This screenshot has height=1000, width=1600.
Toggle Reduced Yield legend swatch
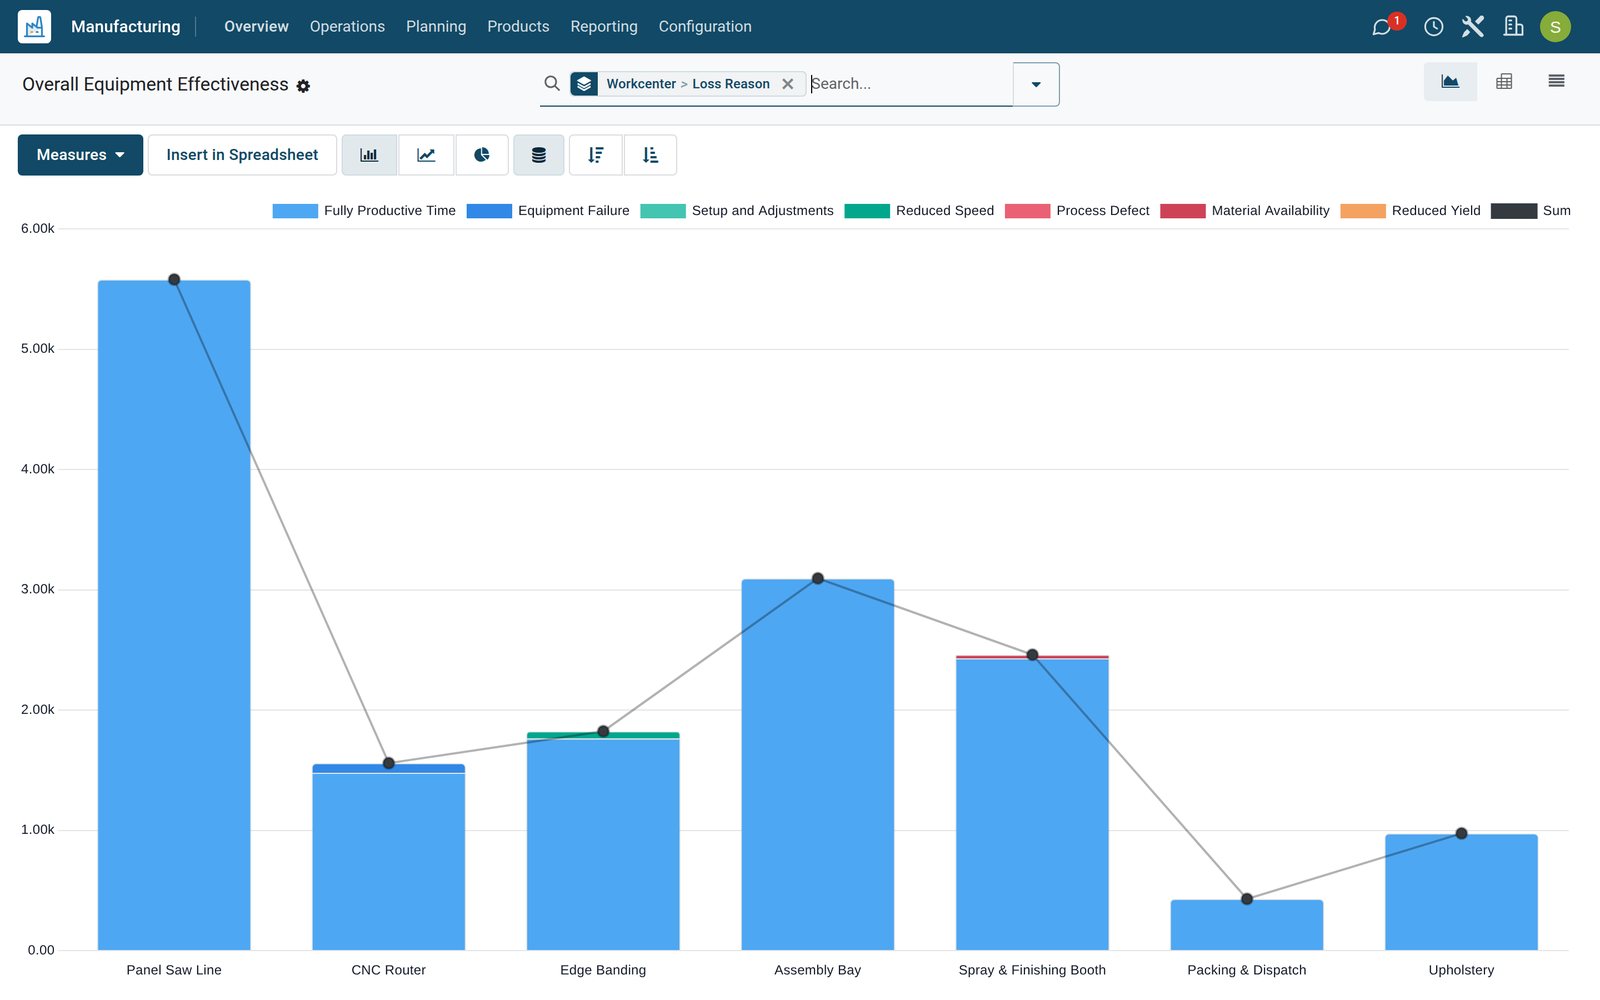coord(1363,211)
